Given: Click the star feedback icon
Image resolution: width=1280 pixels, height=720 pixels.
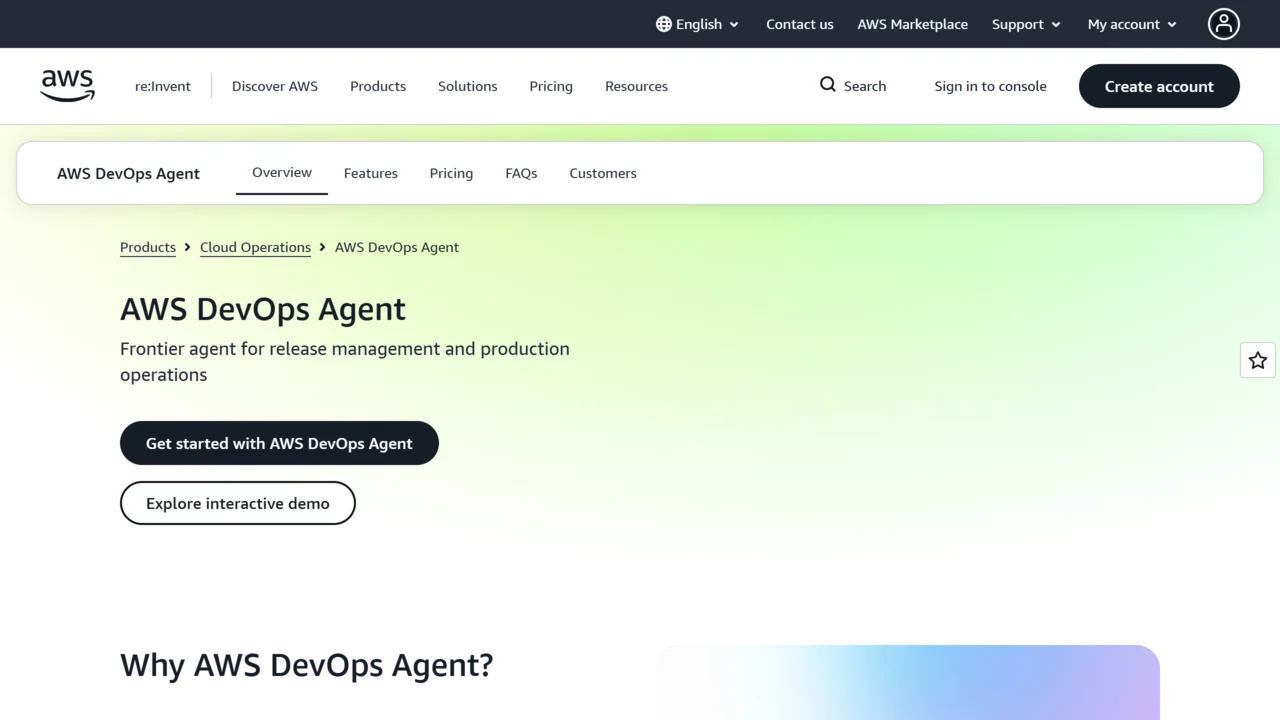Looking at the screenshot, I should click(1258, 360).
